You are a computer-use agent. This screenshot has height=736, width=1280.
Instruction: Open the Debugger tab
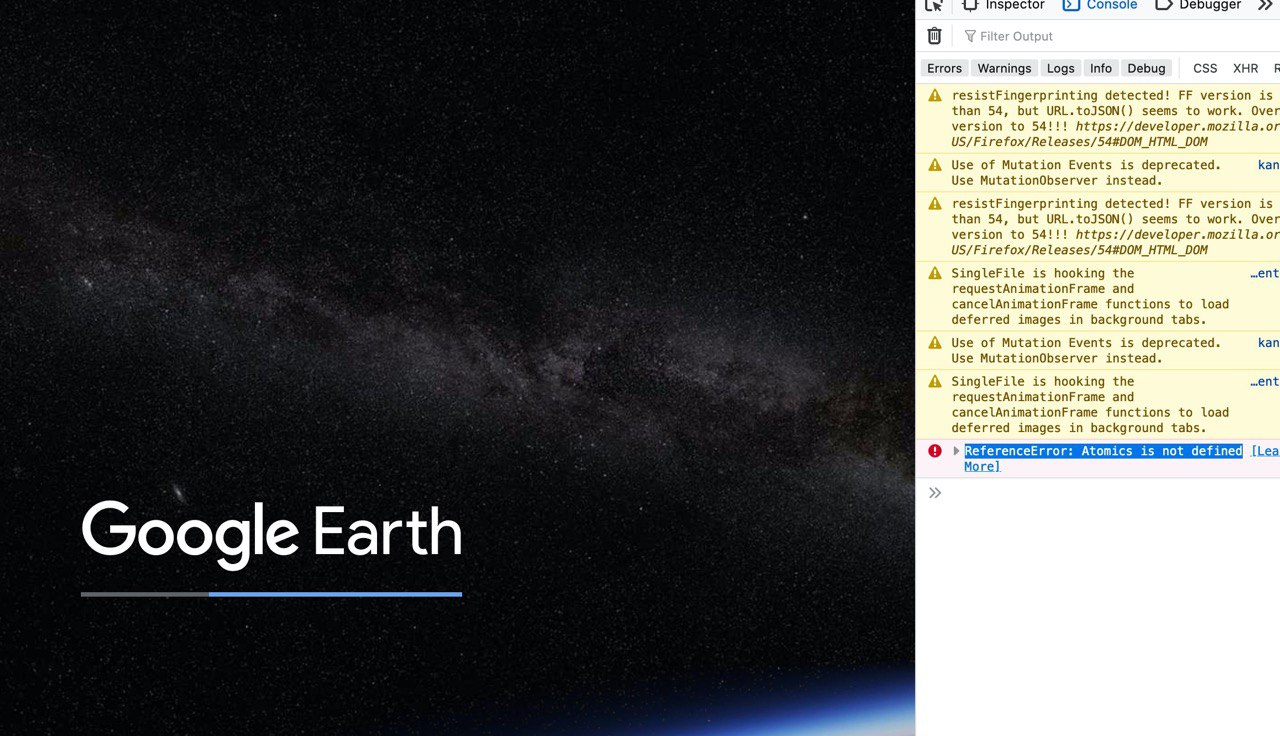pos(1198,5)
